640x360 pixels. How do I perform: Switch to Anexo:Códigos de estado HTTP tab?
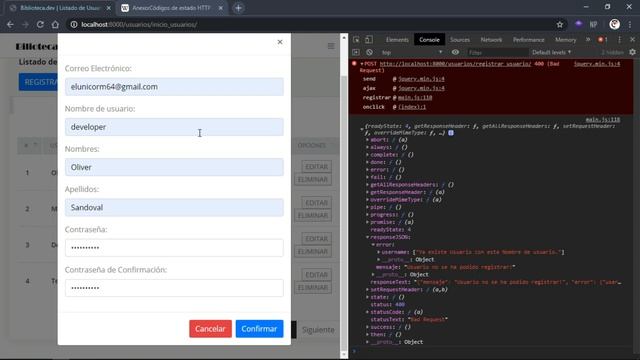(171, 8)
